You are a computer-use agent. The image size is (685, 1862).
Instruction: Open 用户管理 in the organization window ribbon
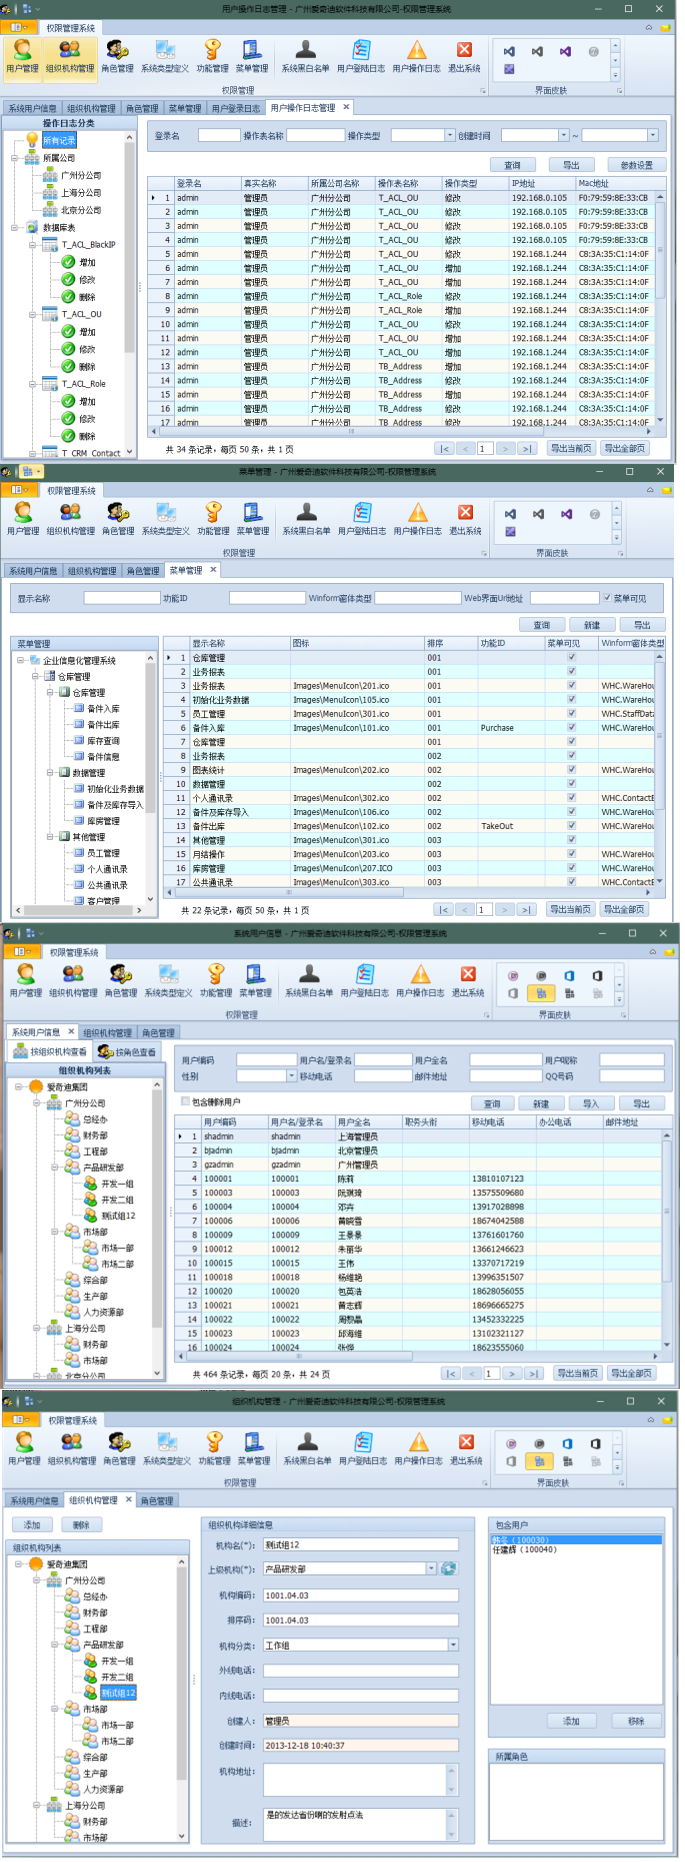pyautogui.click(x=24, y=1450)
